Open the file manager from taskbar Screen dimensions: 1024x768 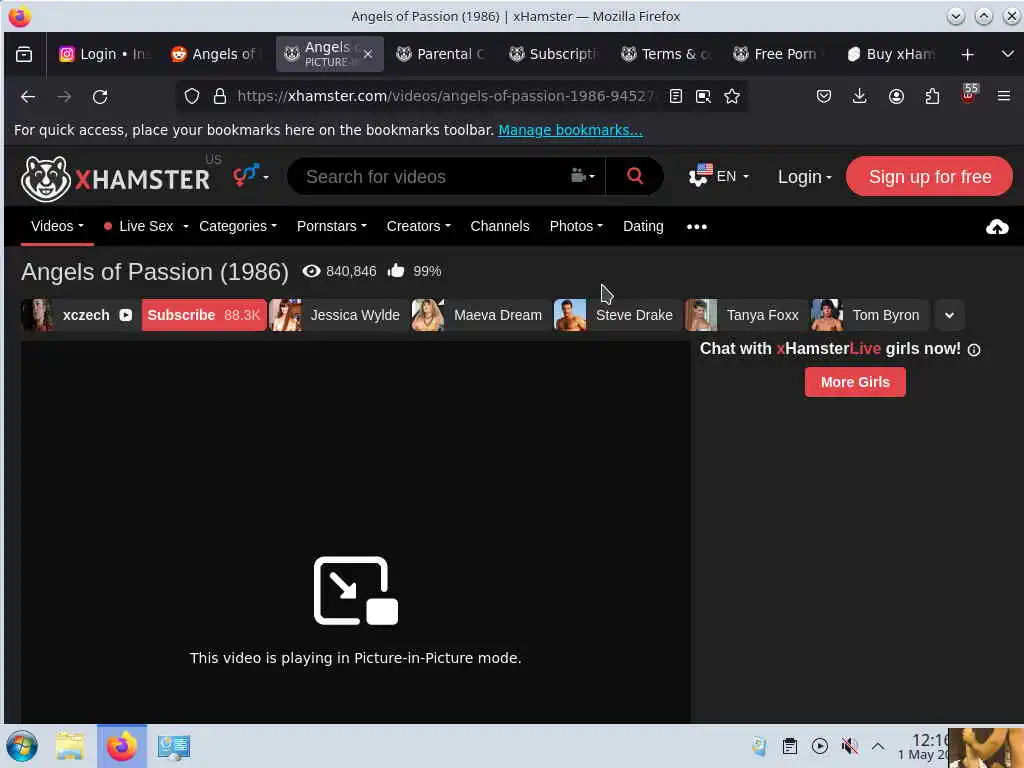[x=69, y=746]
